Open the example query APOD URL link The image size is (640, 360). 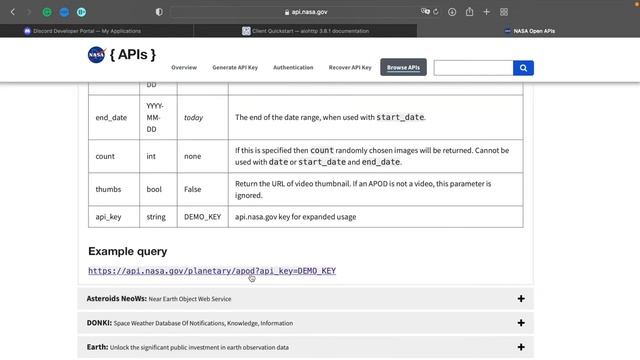click(212, 271)
